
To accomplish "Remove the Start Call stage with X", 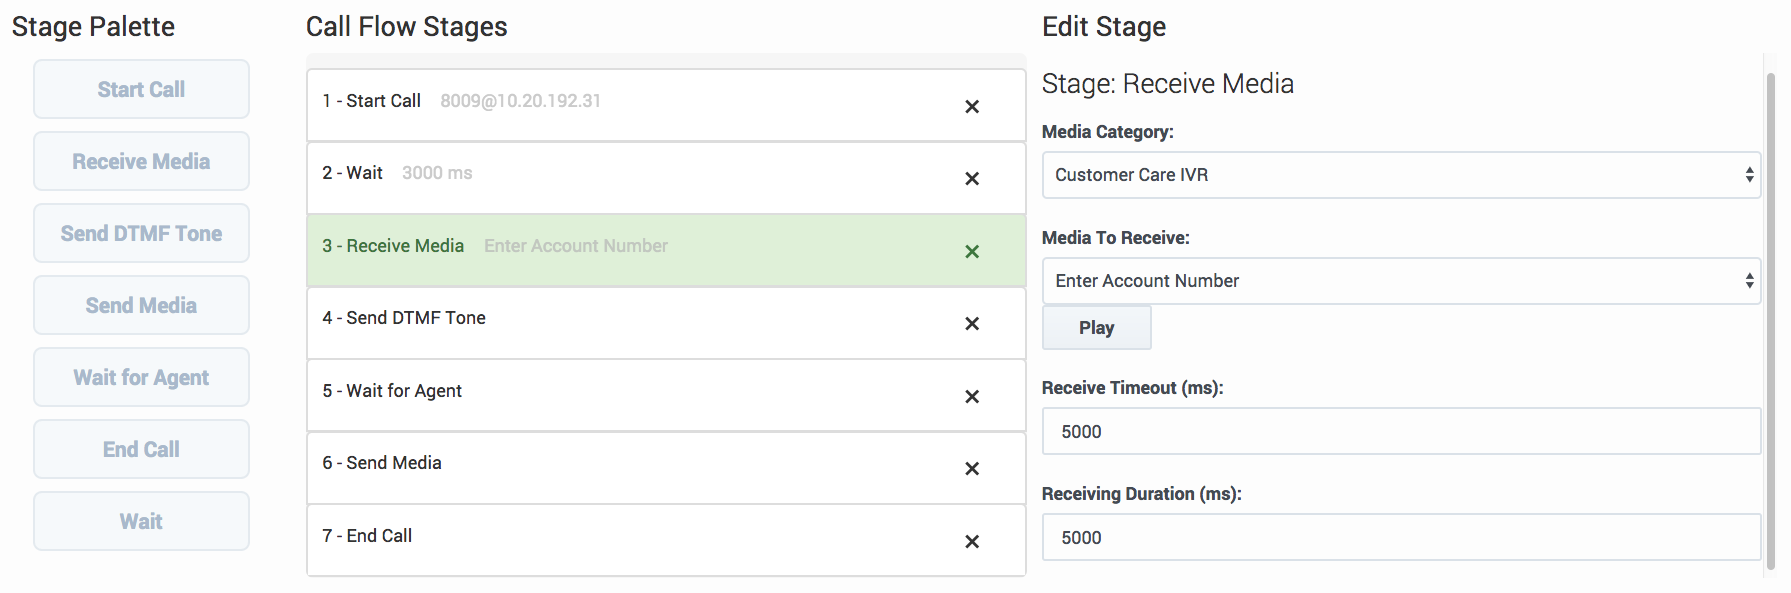I will pos(971,107).
